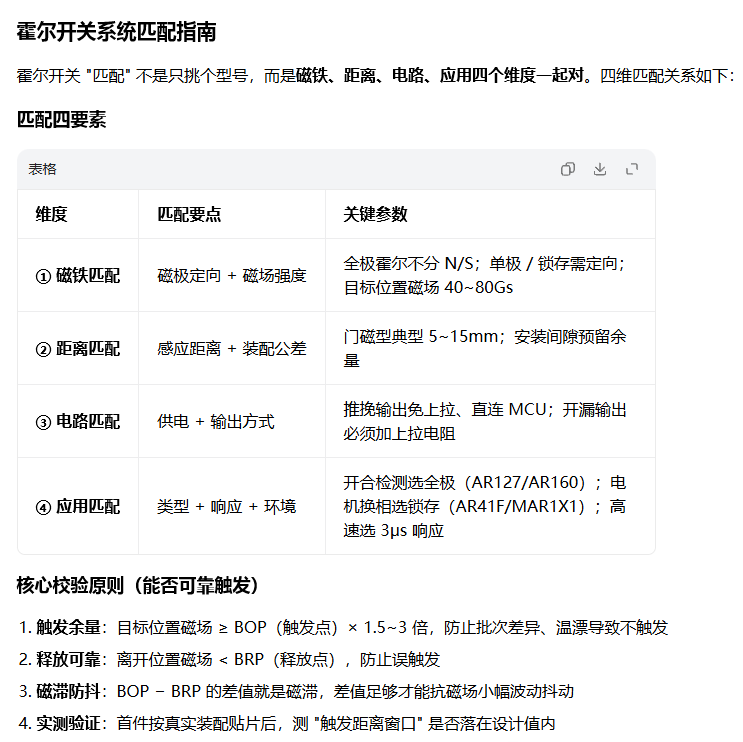Click list item 4 实测验证

click(287, 724)
